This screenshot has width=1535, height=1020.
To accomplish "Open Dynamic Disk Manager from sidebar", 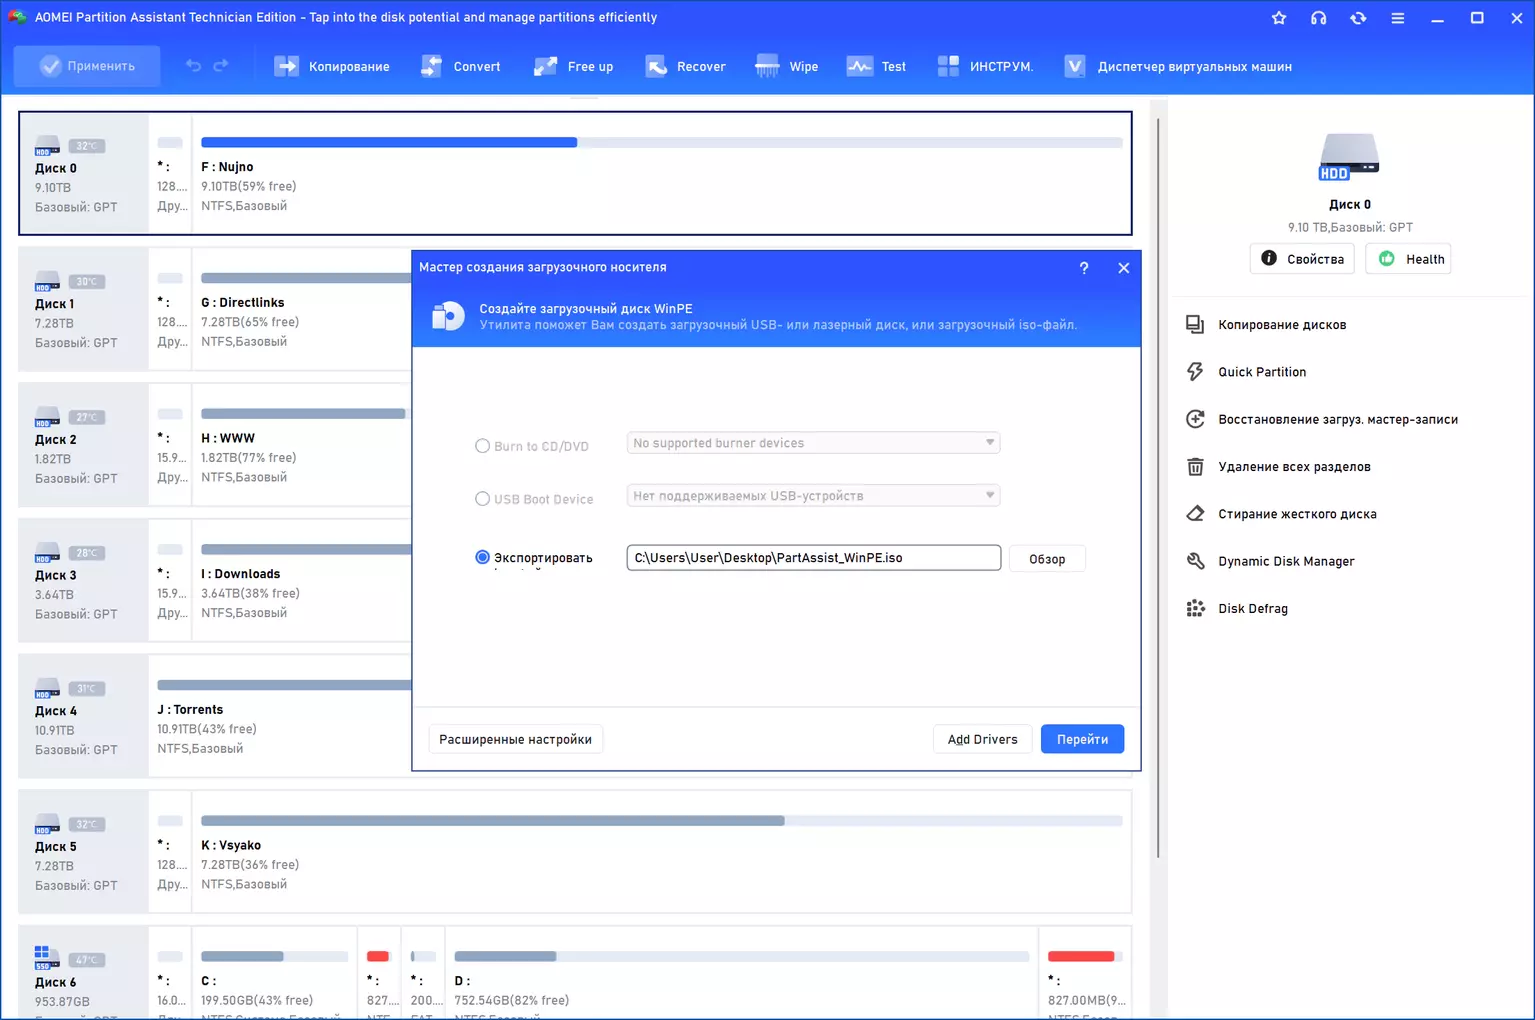I will coord(1286,562).
